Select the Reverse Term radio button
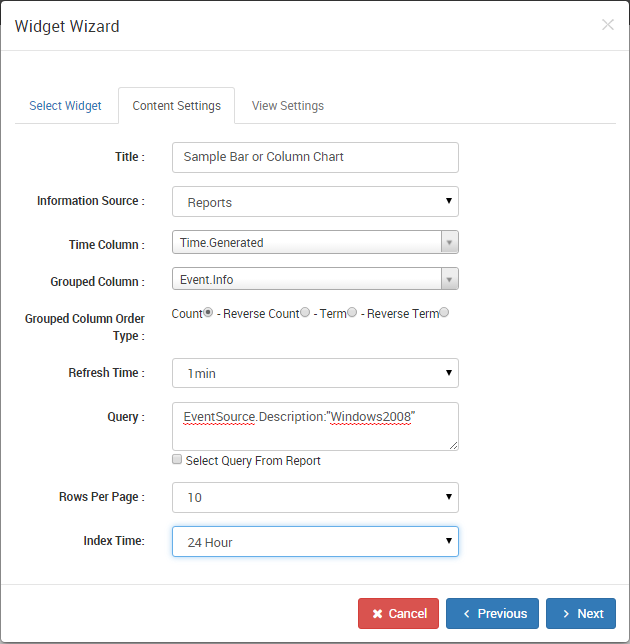 (444, 313)
